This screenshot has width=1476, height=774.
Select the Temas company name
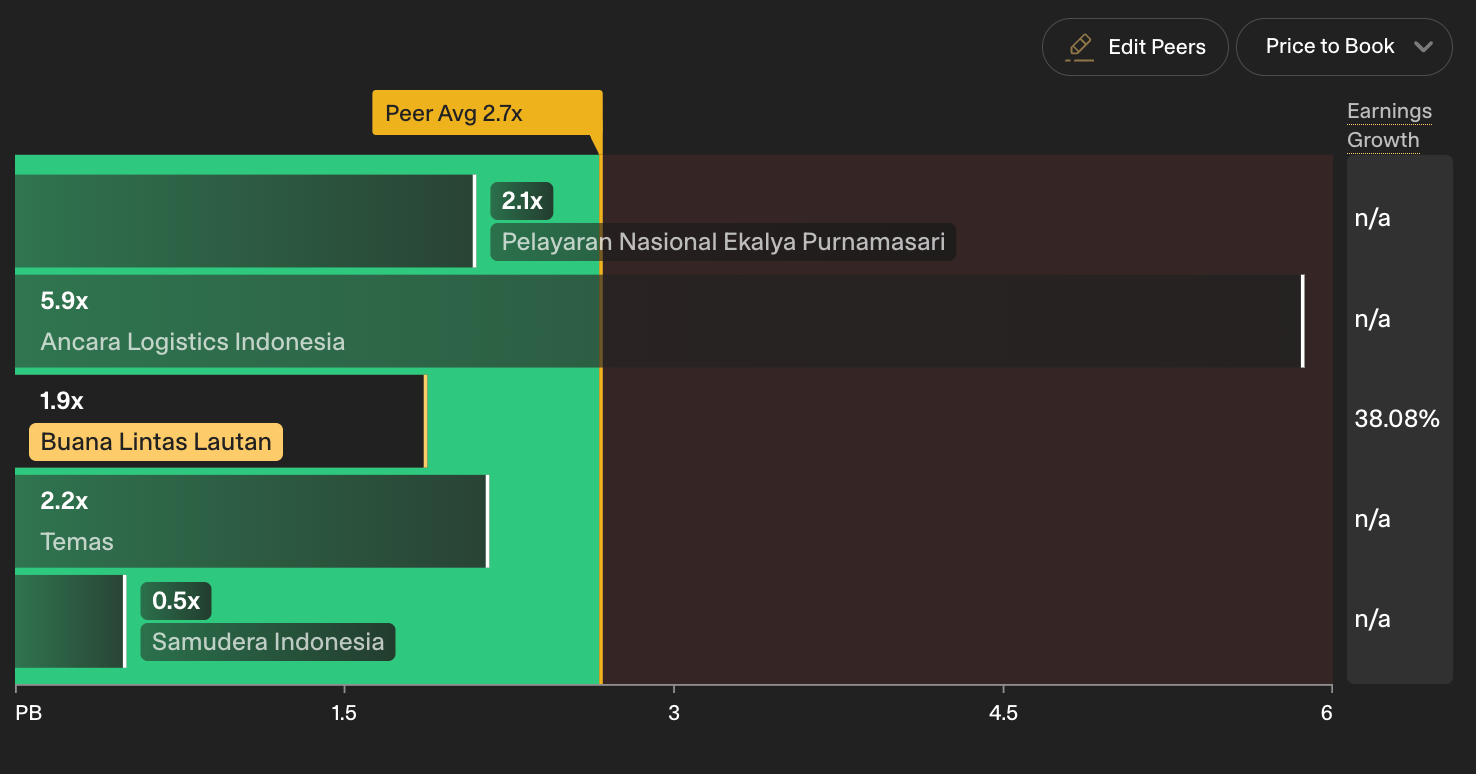[x=77, y=542]
